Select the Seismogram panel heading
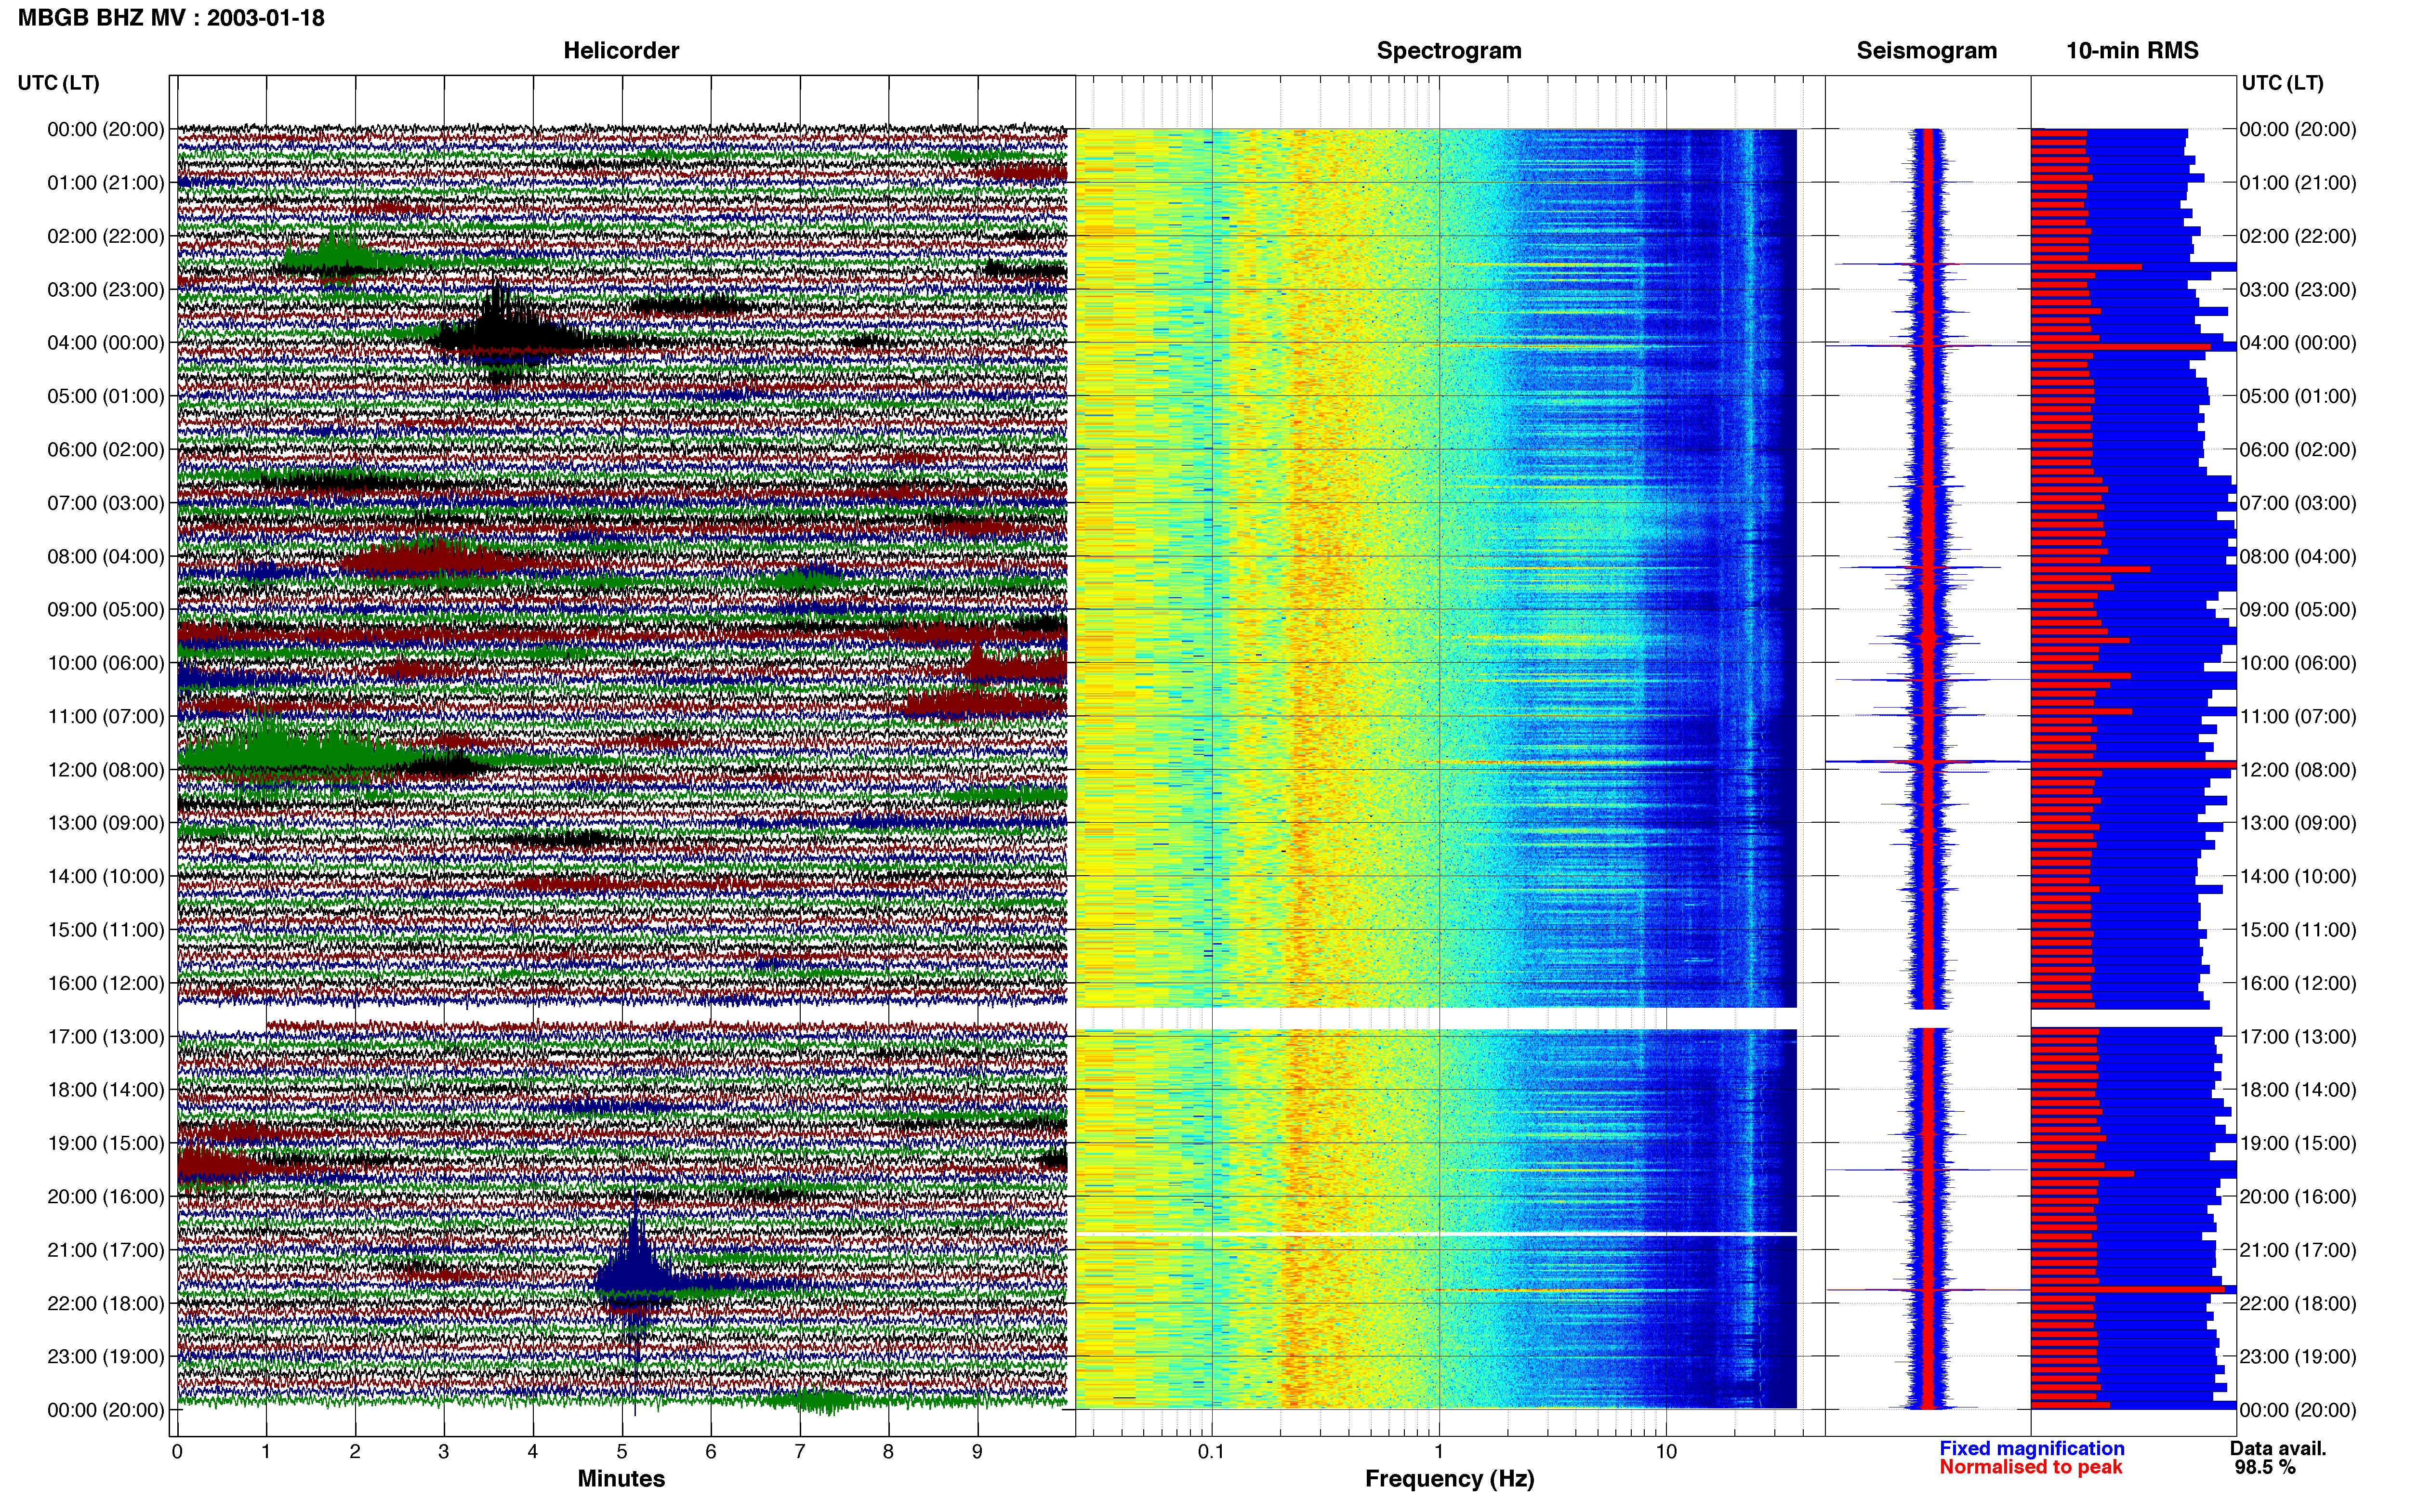Screen dimensions: 2418x1512 (1926, 51)
